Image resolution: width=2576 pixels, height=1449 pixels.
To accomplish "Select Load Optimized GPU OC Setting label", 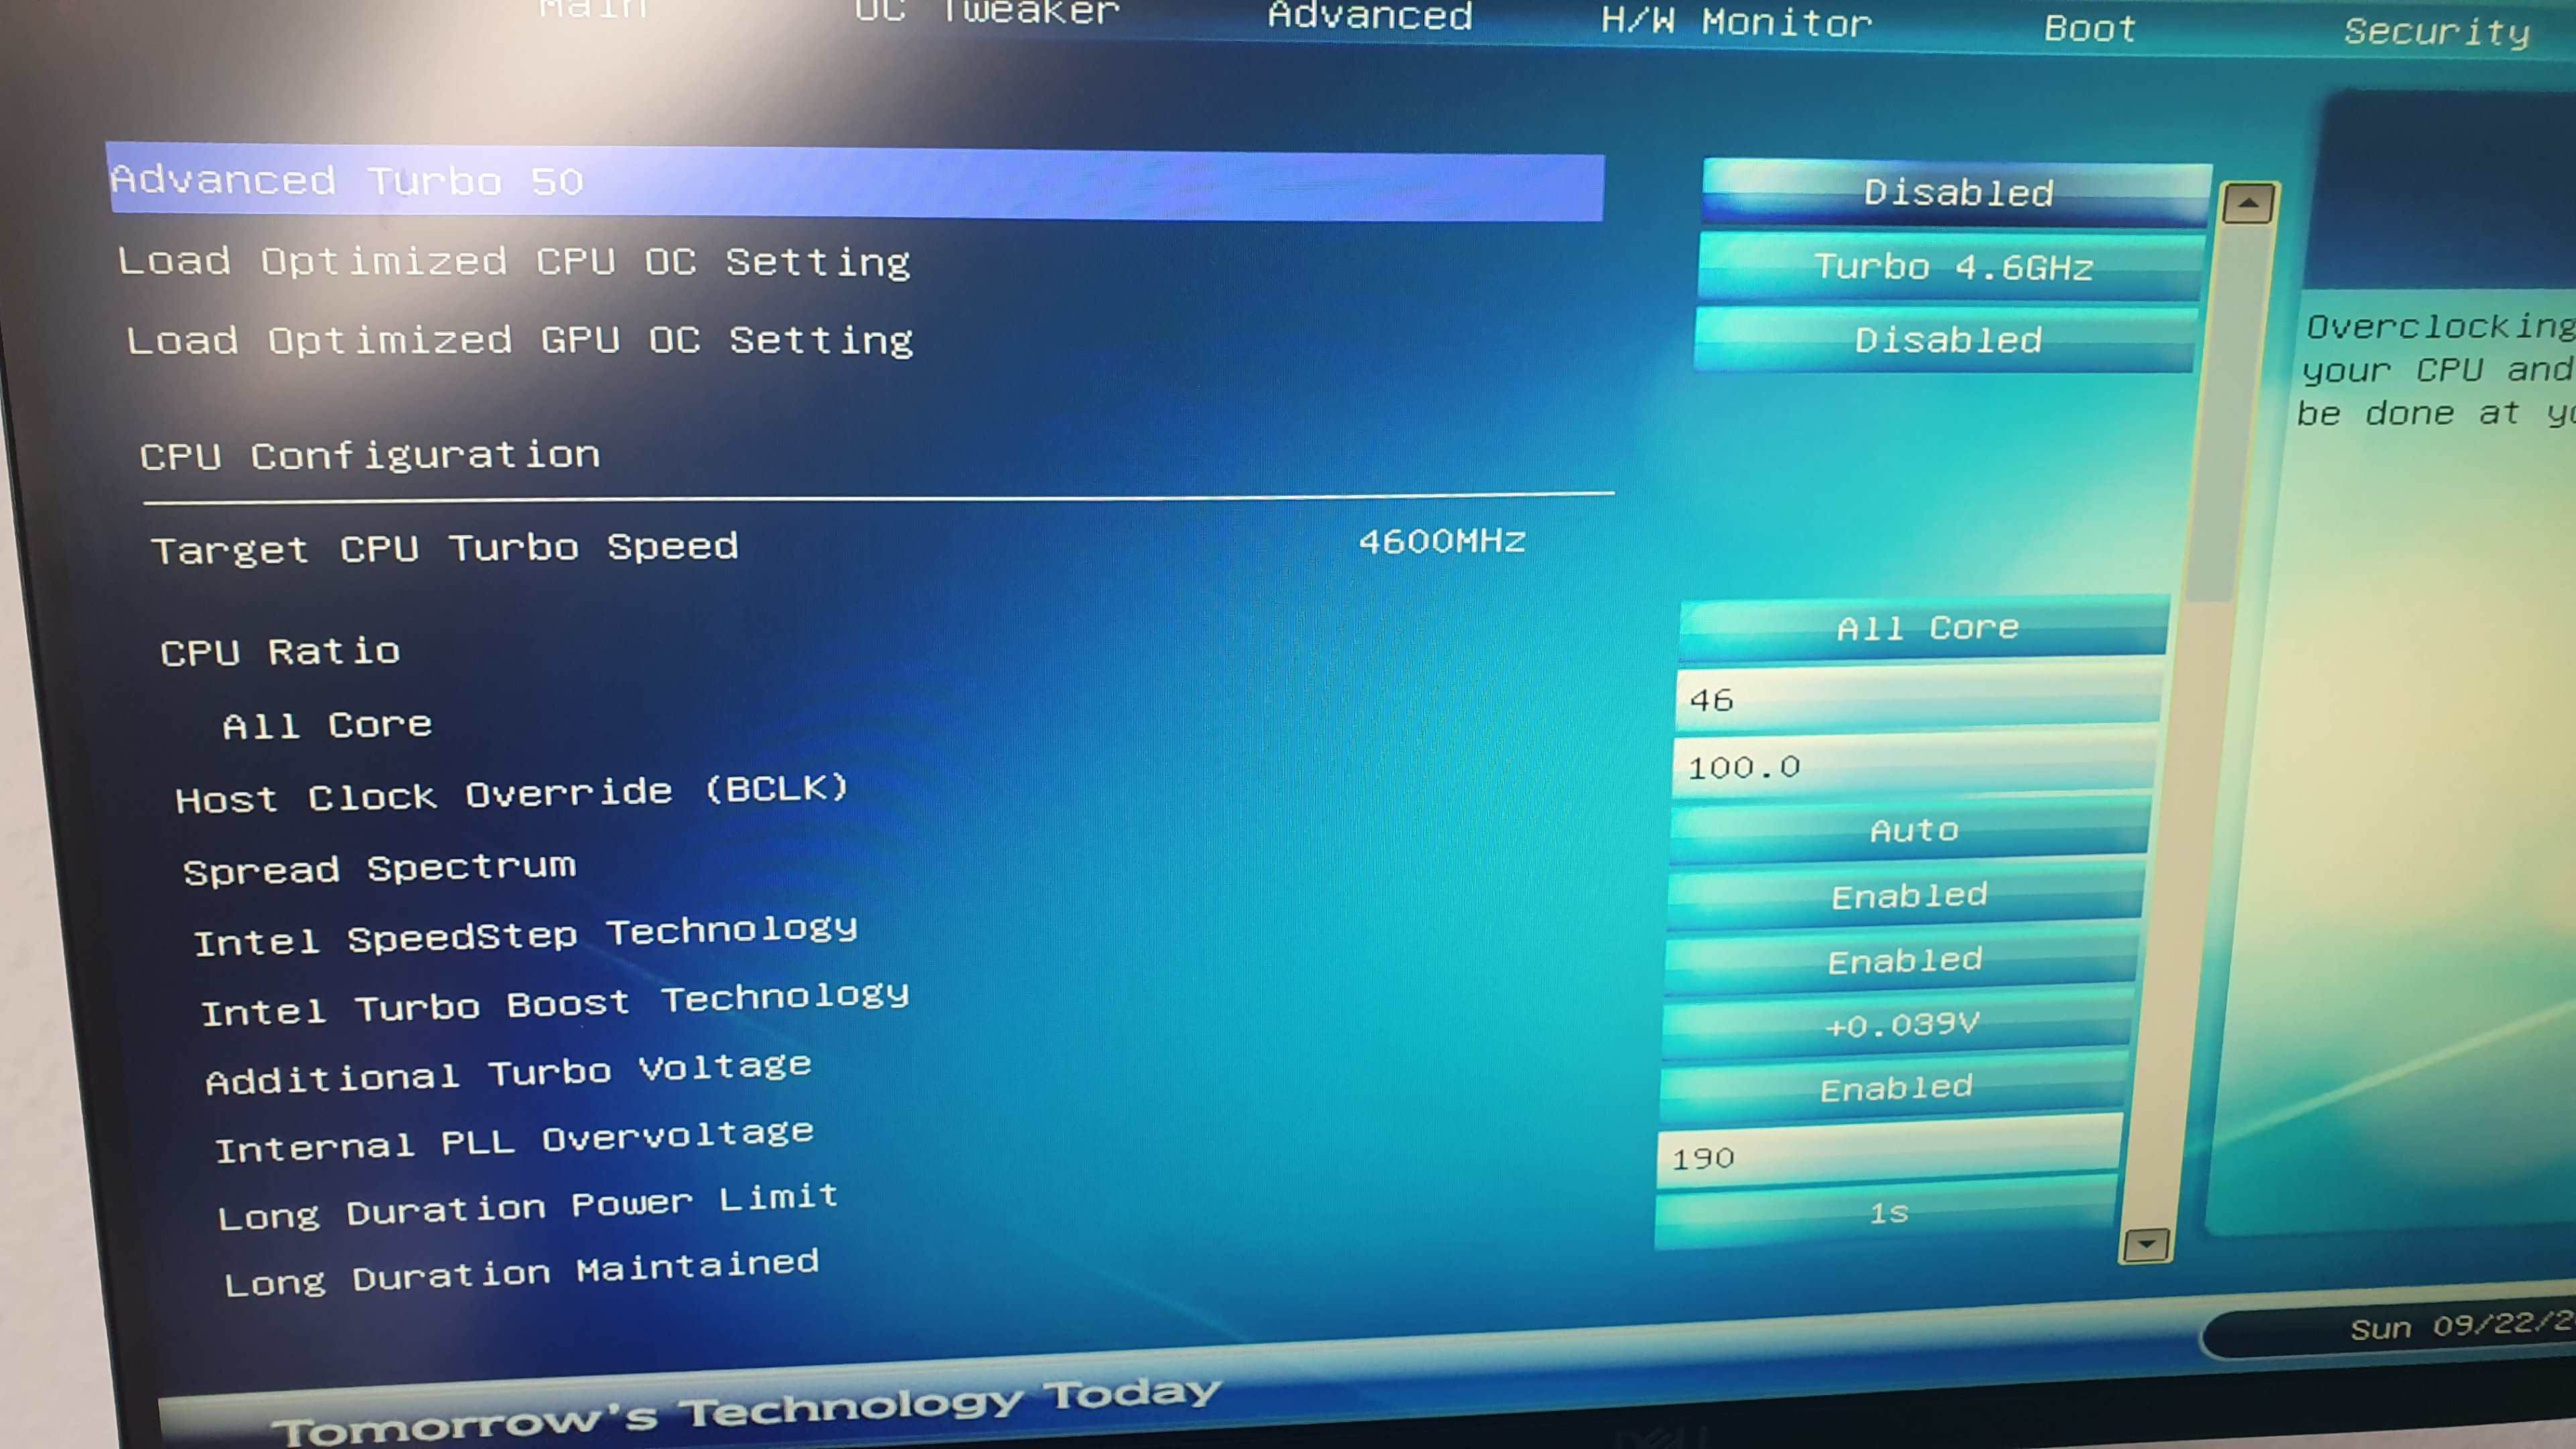I will [x=519, y=340].
